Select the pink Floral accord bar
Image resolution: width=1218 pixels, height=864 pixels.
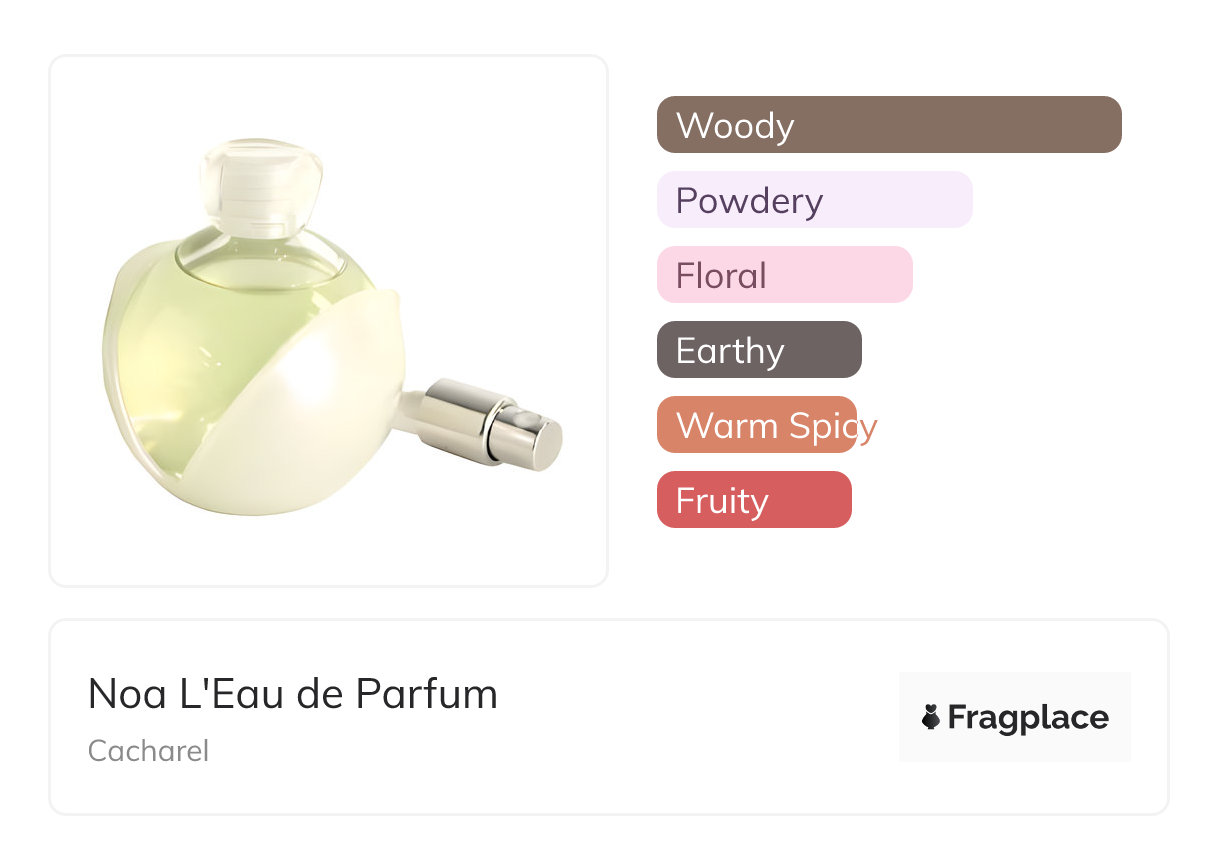[x=785, y=275]
